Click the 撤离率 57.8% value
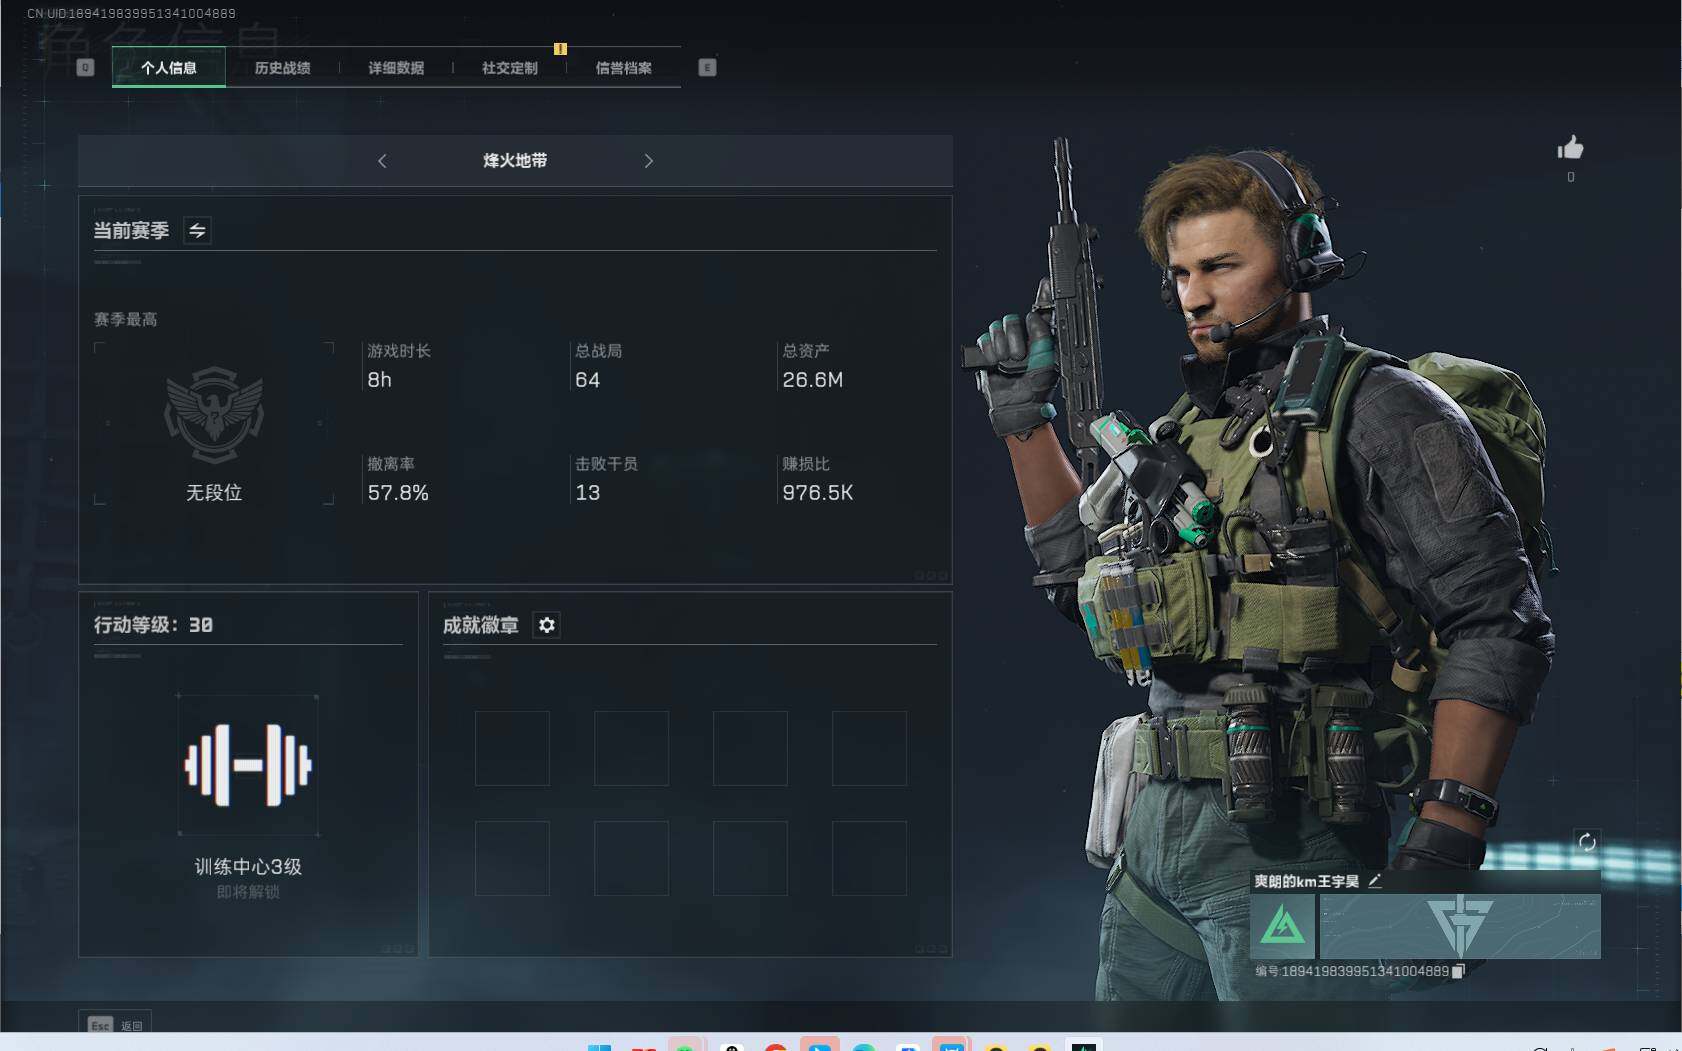This screenshot has width=1682, height=1051. 398,493
